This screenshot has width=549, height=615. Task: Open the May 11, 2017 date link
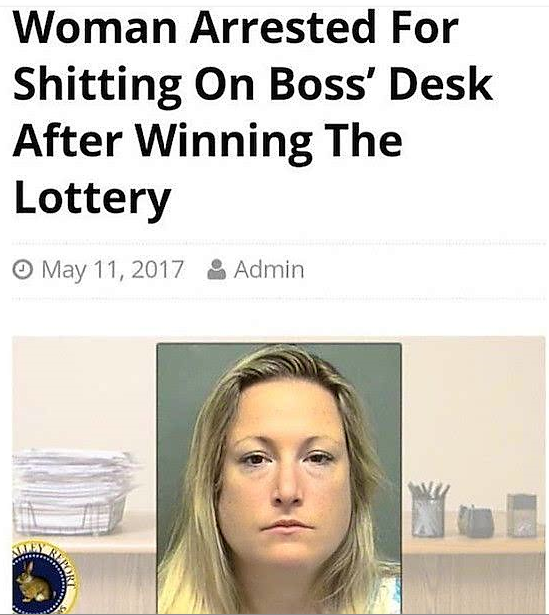point(113,270)
